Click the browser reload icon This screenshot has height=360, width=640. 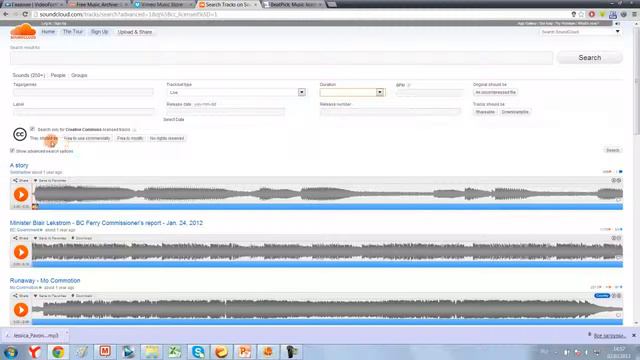(x=25, y=14)
